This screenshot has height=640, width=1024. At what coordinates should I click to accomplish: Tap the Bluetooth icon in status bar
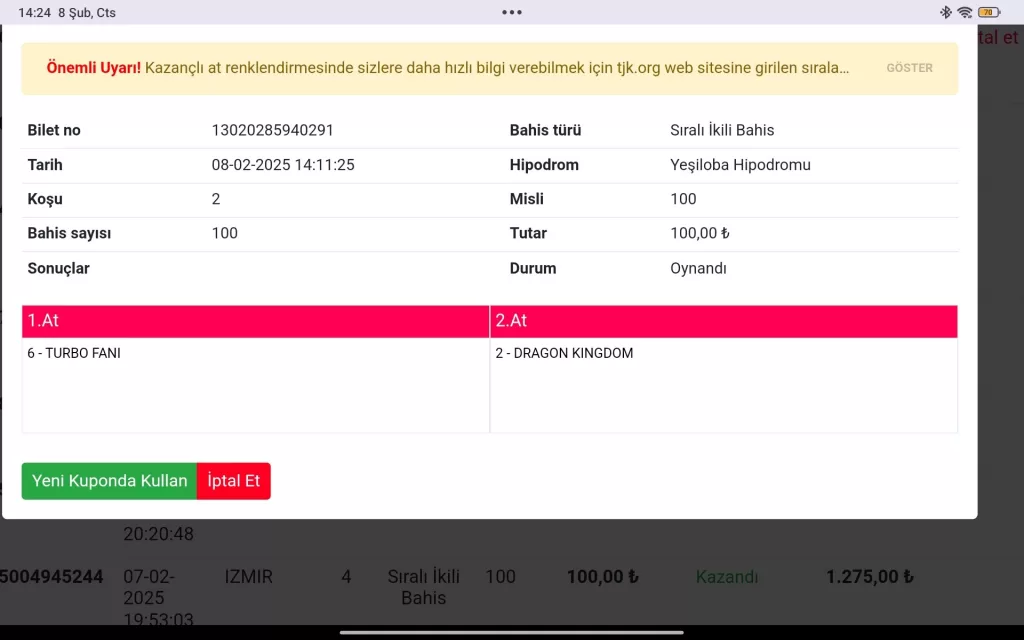(946, 12)
